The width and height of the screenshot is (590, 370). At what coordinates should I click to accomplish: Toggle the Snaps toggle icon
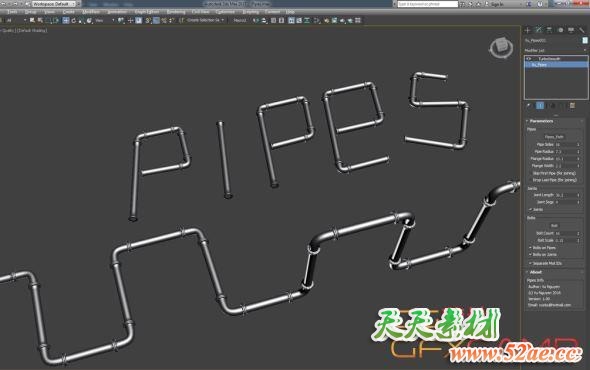pyautogui.click(x=148, y=20)
